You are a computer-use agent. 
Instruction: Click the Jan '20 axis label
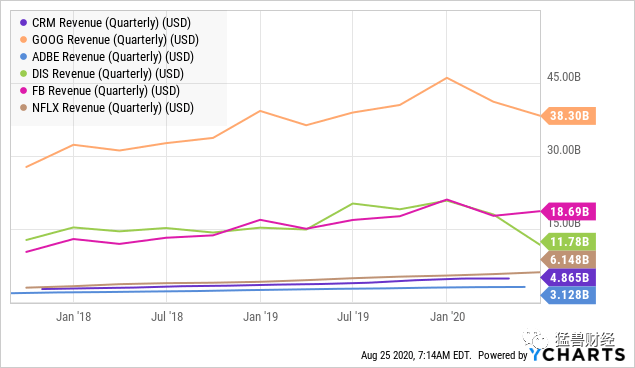[447, 316]
